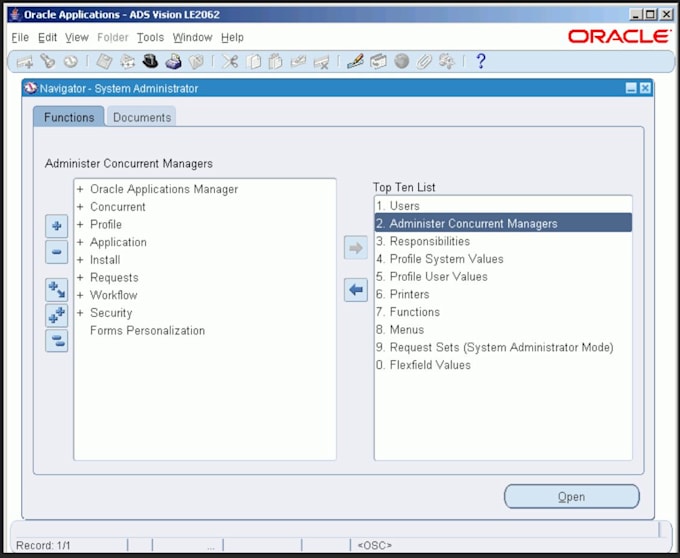
Task: Click the Edit Field pencil icon
Action: [355, 62]
